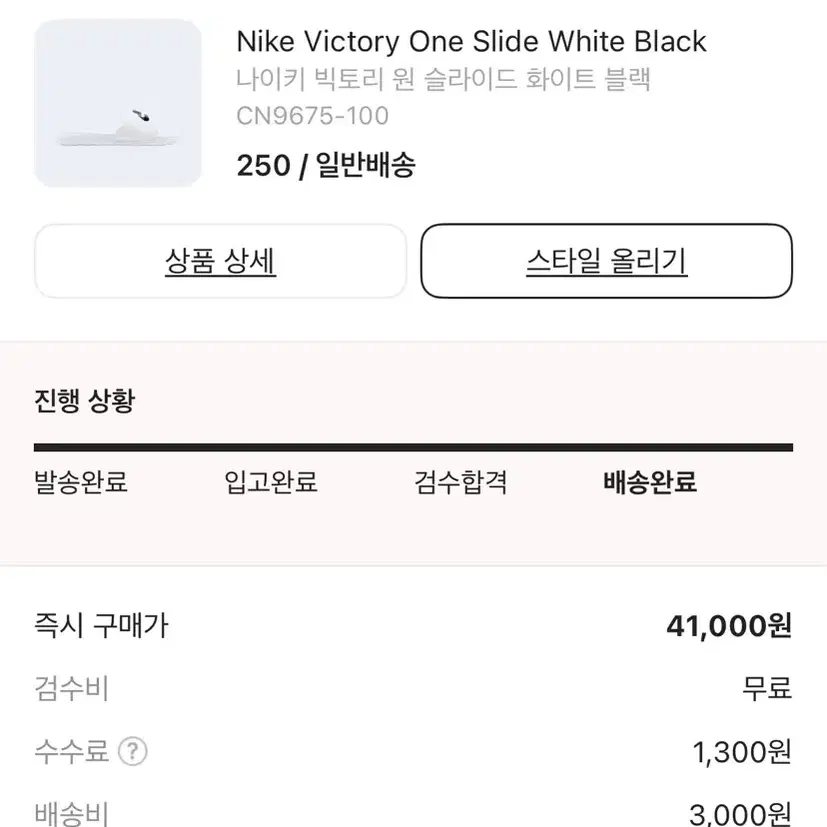Click the Korean product name text
Screen dimensions: 827x827
tap(443, 80)
